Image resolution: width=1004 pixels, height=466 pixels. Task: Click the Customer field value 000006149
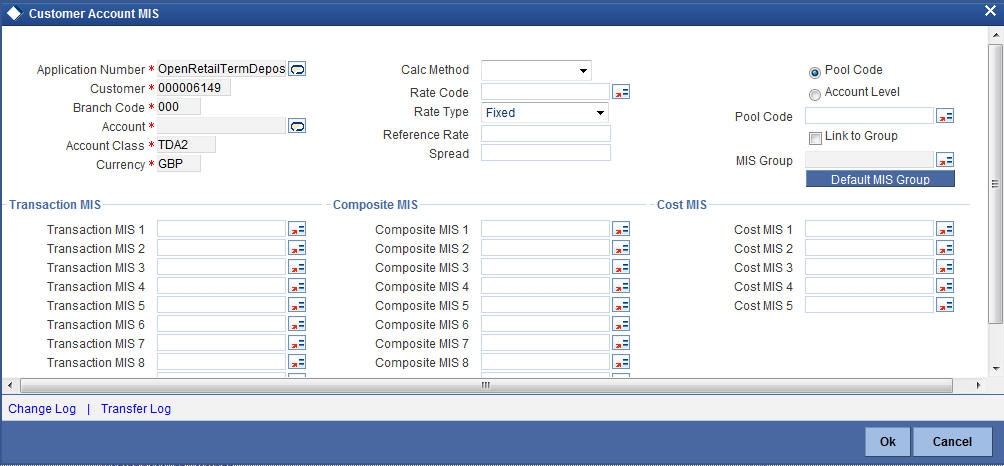point(193,88)
